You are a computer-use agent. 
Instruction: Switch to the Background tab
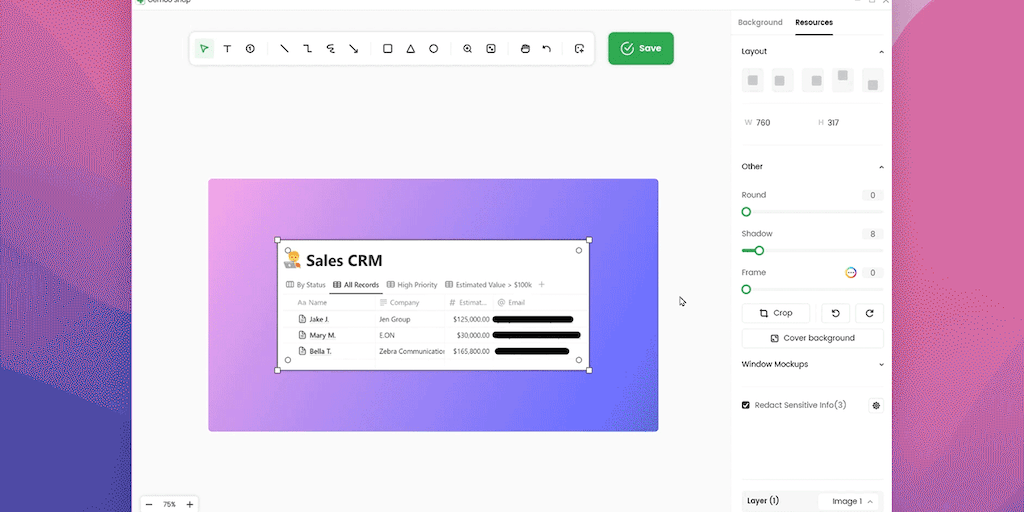pos(760,22)
